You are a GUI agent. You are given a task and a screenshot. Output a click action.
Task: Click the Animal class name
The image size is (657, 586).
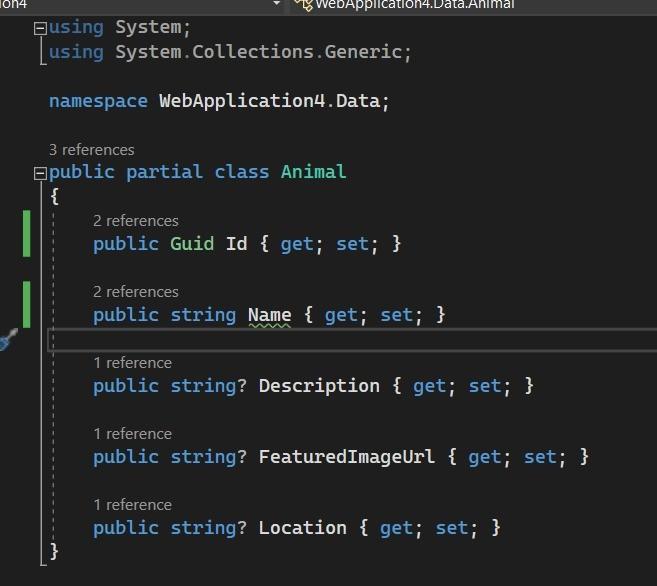point(313,172)
